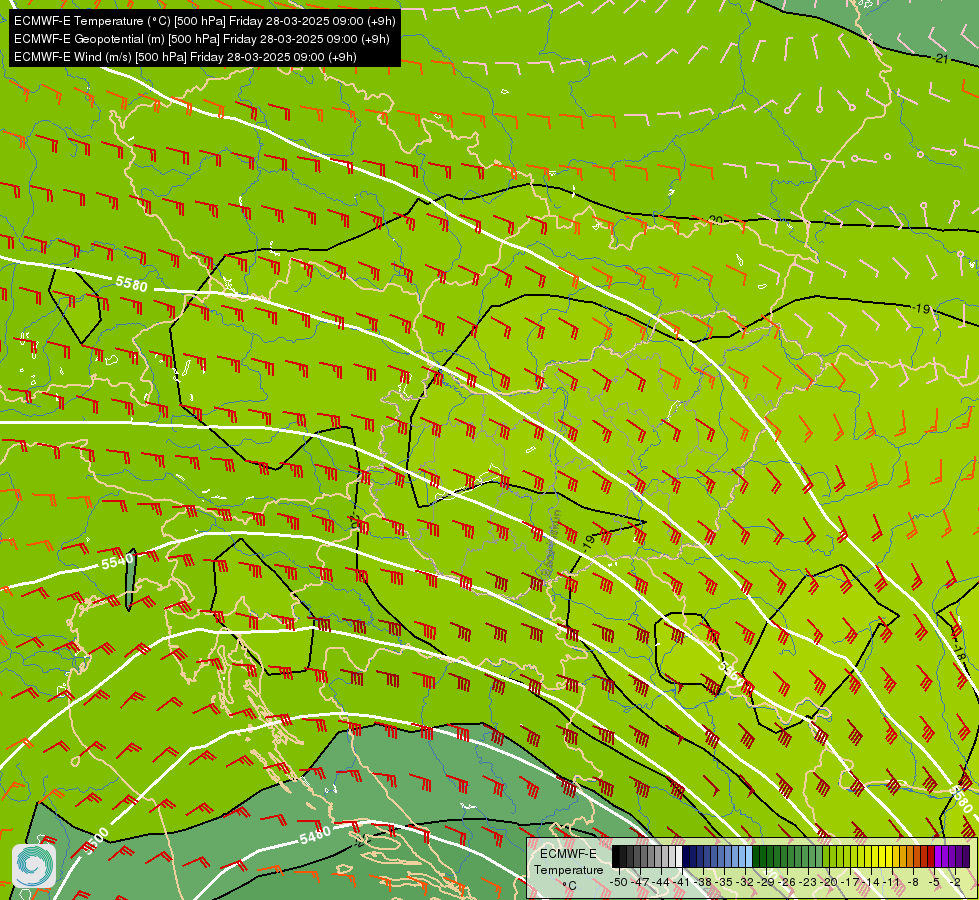Click the white legend swatch left of -41
The width and height of the screenshot is (979, 900).
679,857
